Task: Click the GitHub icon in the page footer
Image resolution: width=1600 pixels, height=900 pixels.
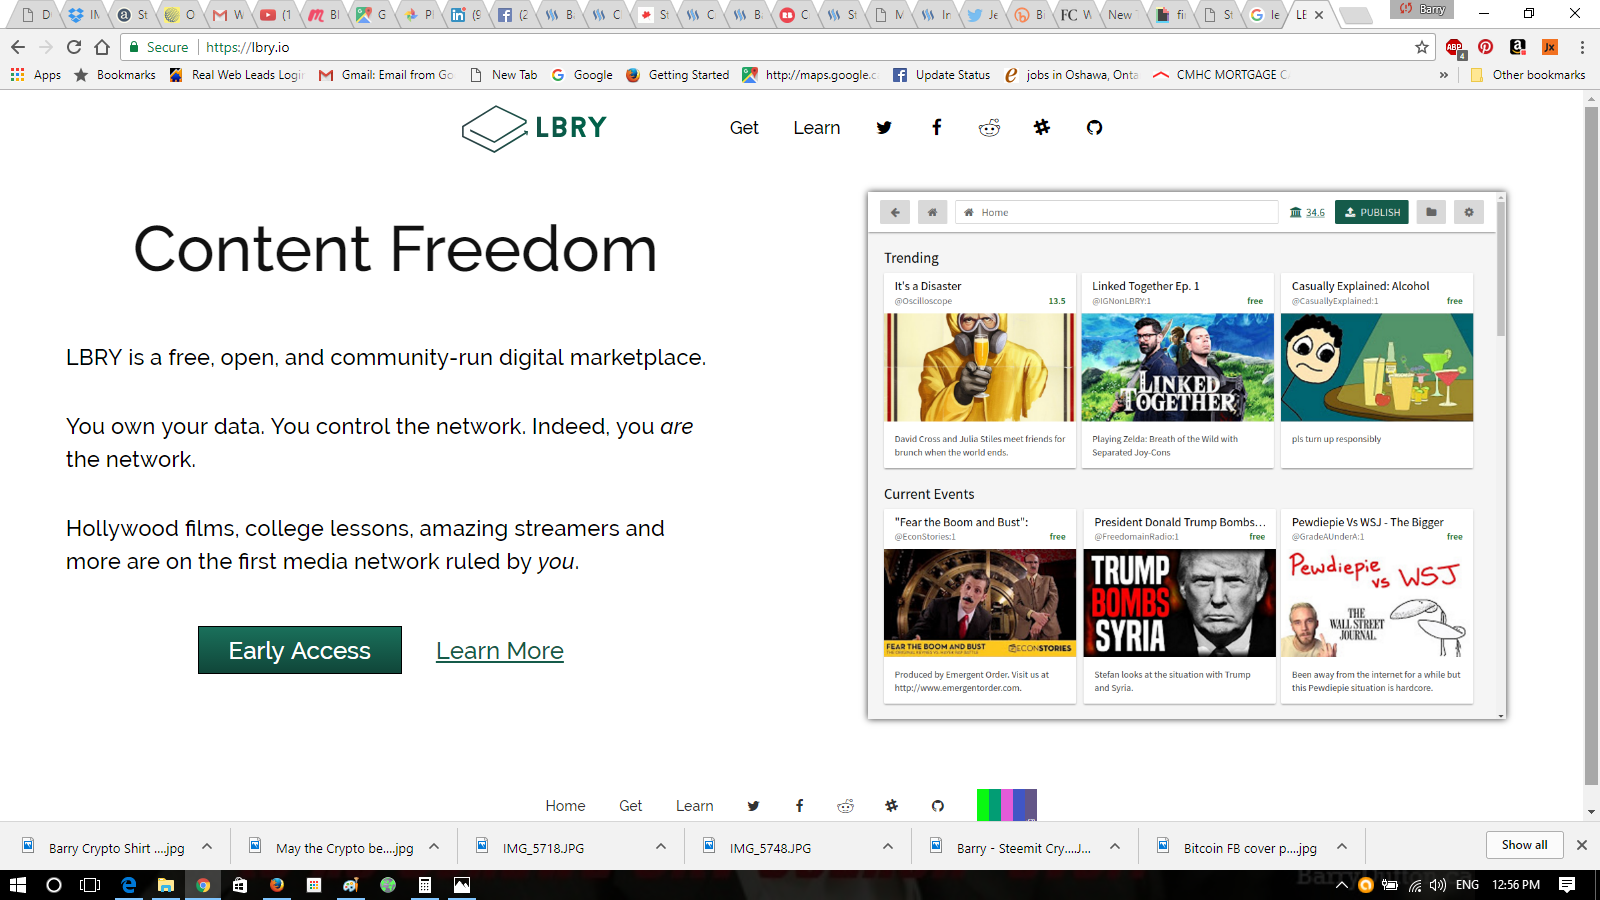Action: point(938,806)
